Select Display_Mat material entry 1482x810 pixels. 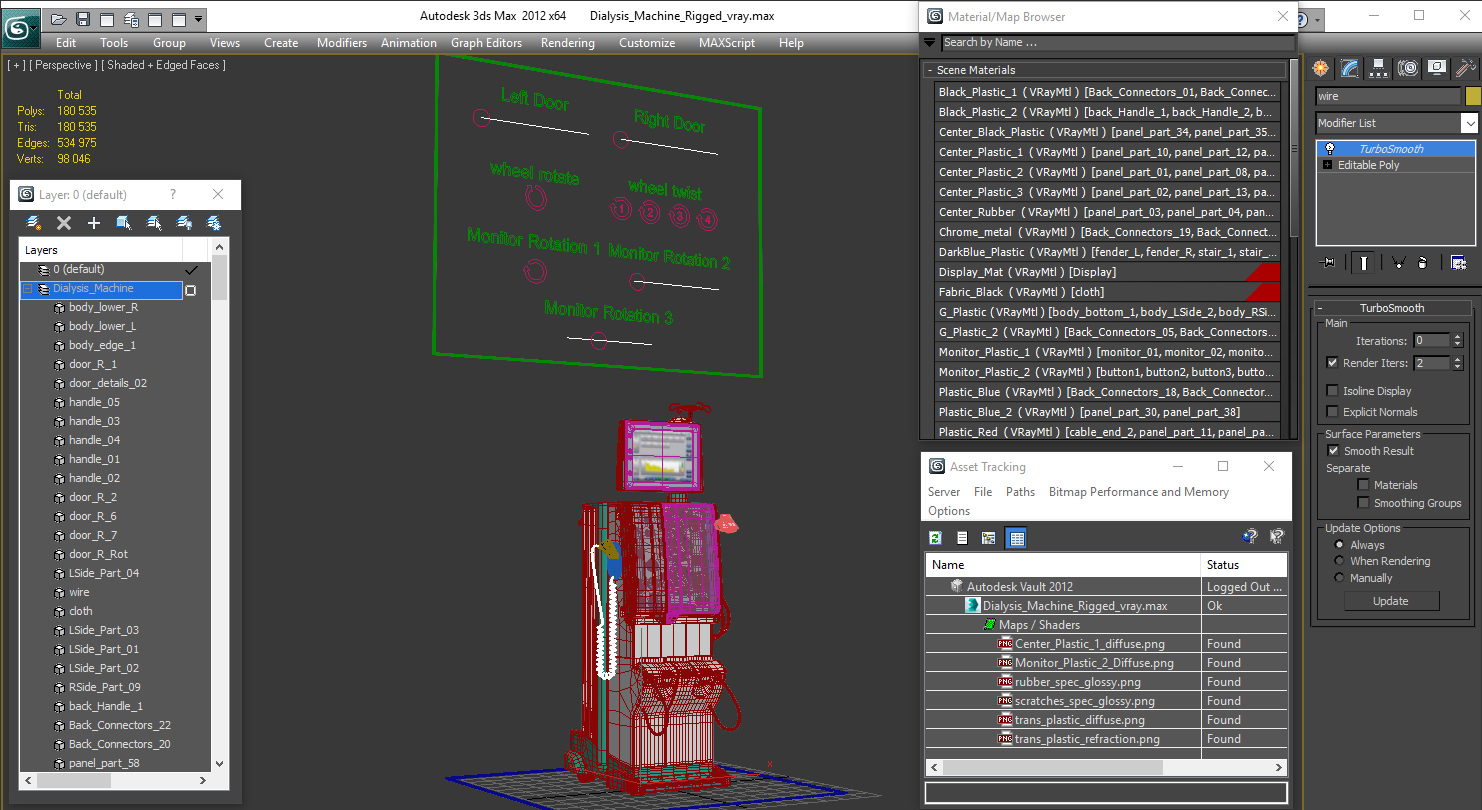click(1107, 272)
